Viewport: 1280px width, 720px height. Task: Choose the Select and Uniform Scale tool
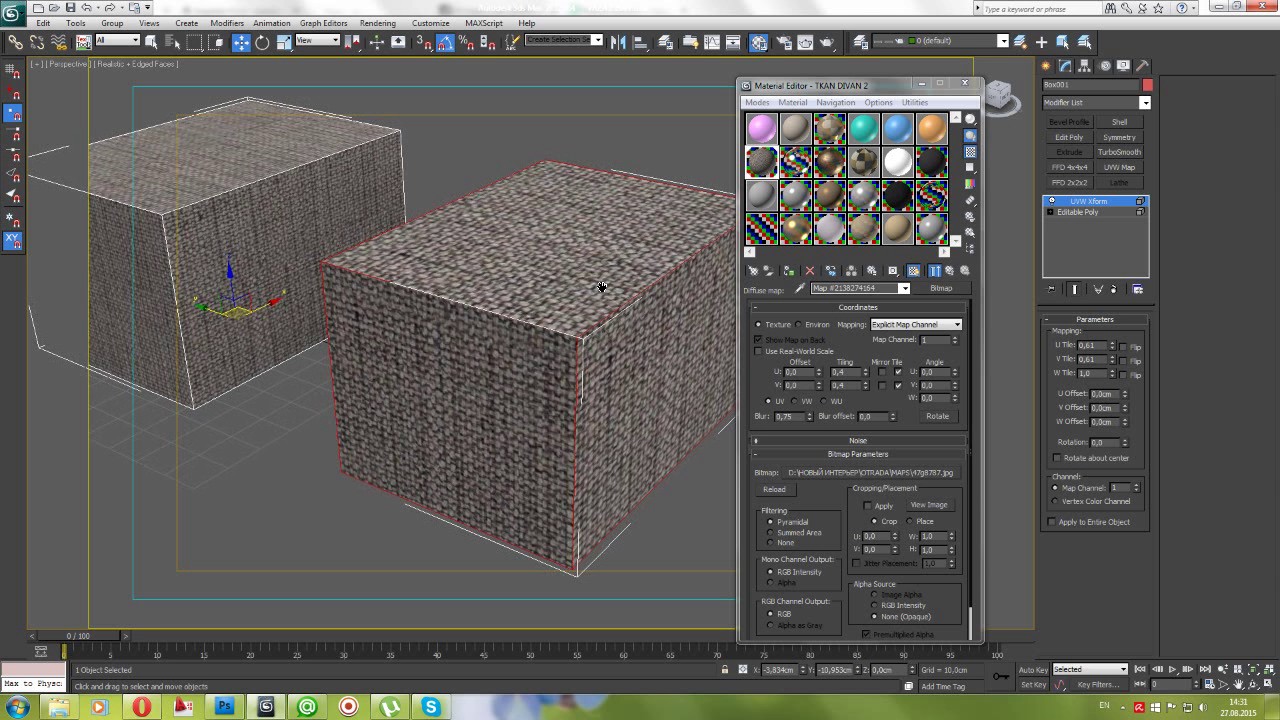(284, 42)
